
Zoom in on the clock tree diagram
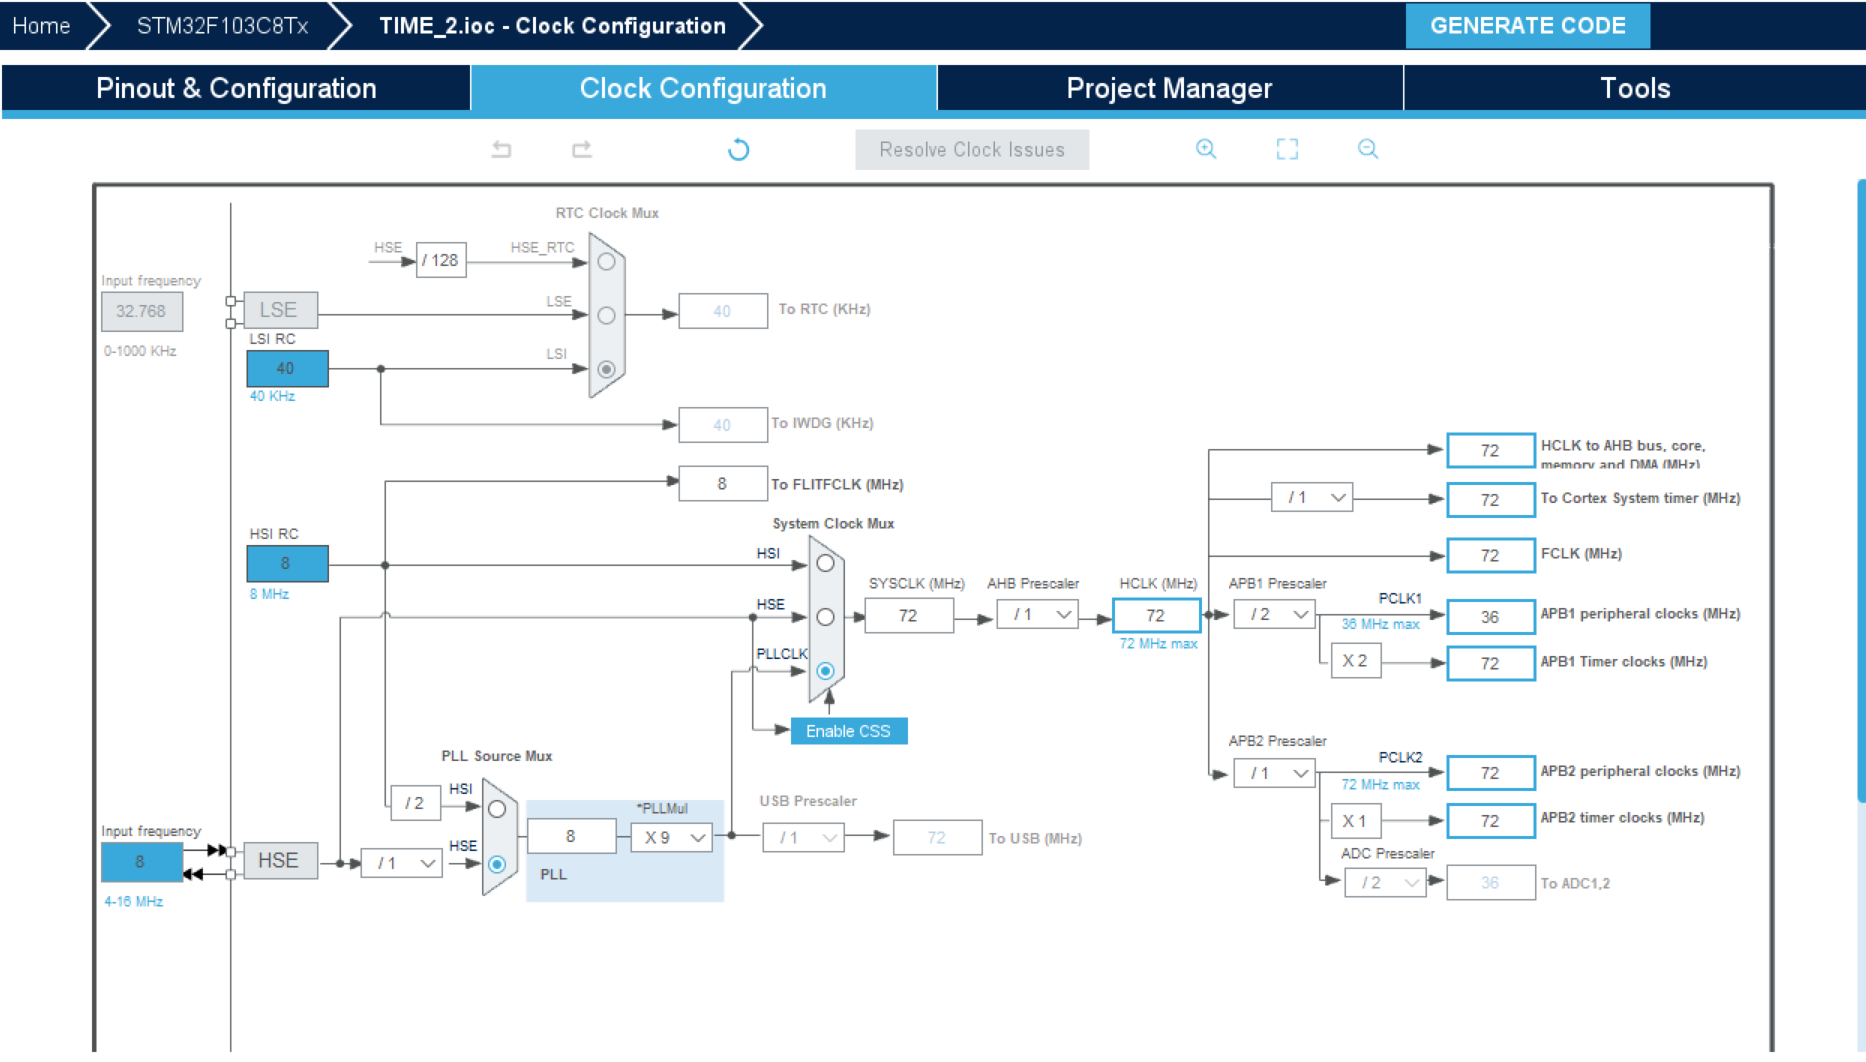click(1206, 149)
